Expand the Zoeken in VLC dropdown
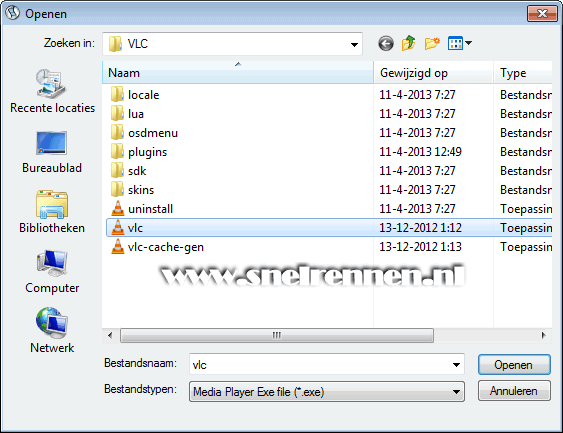Image resolution: width=563 pixels, height=433 pixels. tap(354, 44)
